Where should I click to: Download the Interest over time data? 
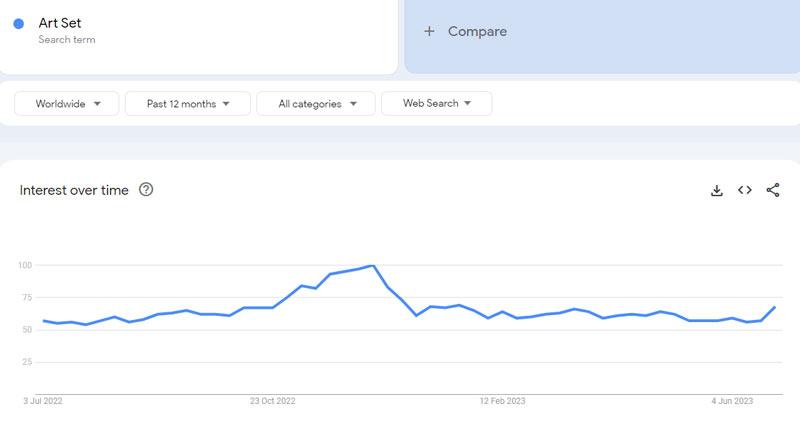[716, 191]
